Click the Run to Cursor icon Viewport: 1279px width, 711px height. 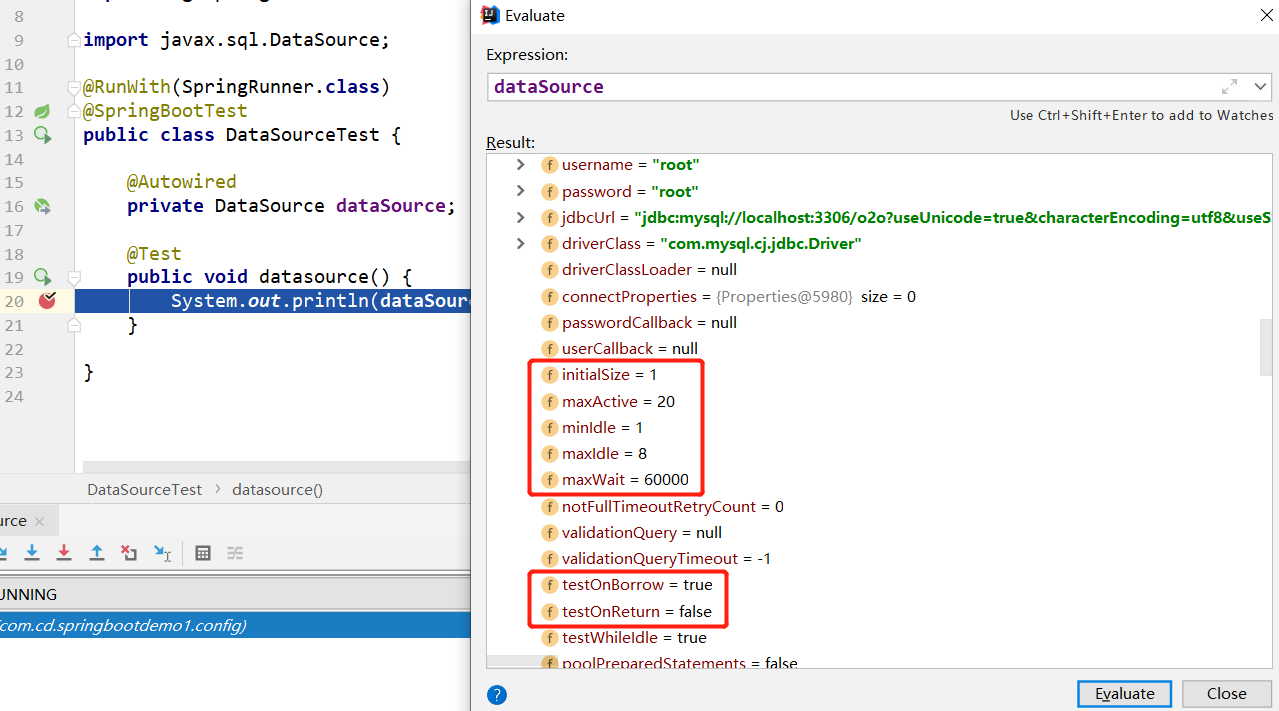(x=162, y=553)
